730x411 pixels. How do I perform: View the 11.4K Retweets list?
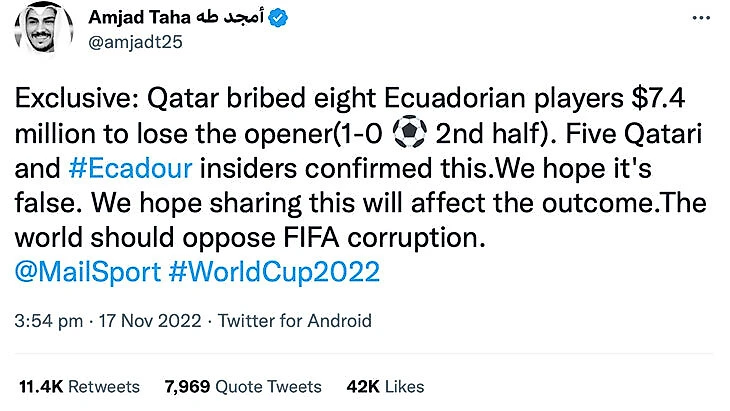click(x=80, y=386)
